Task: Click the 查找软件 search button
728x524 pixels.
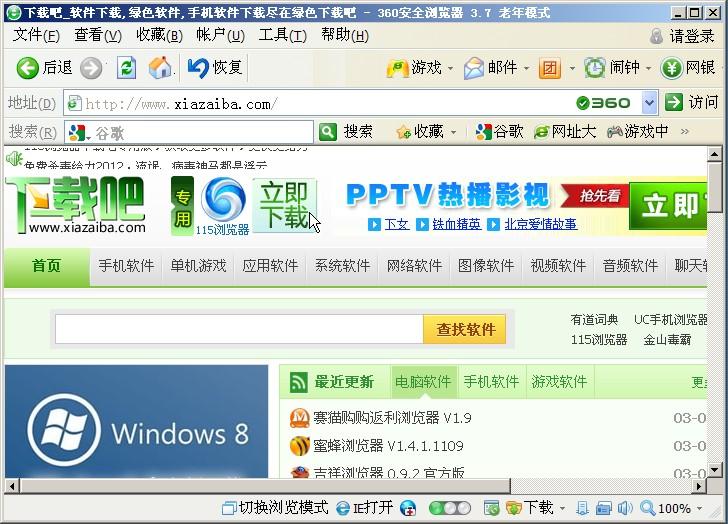Action: [x=465, y=330]
